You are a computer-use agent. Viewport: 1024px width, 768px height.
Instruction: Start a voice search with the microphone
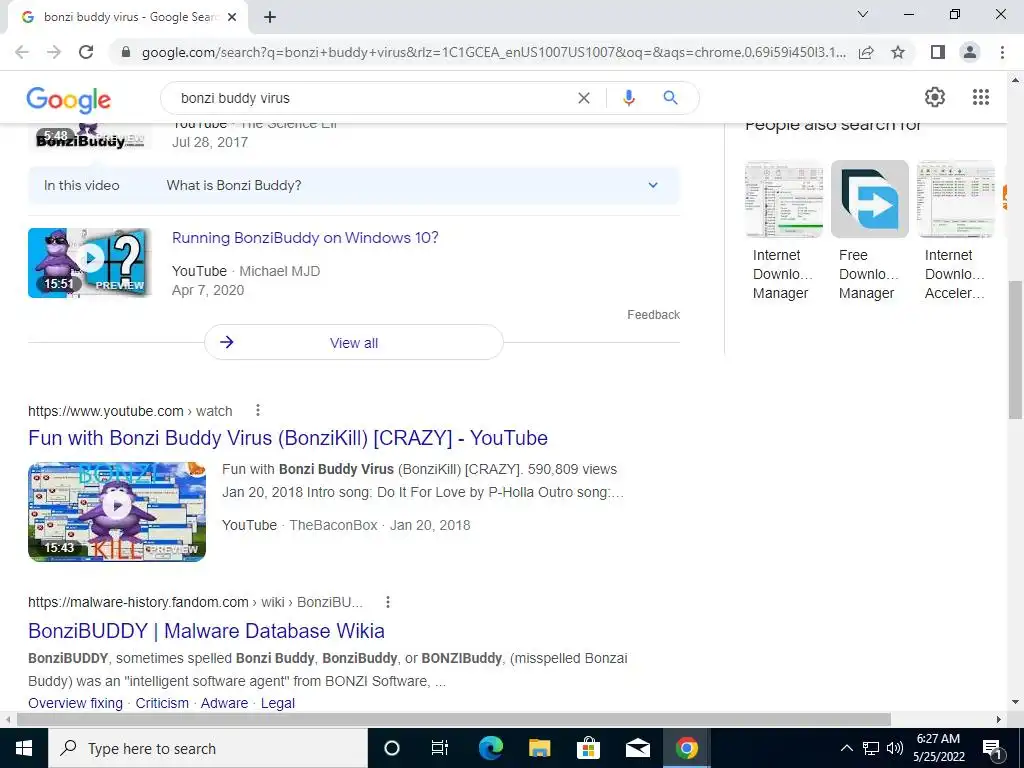point(628,98)
